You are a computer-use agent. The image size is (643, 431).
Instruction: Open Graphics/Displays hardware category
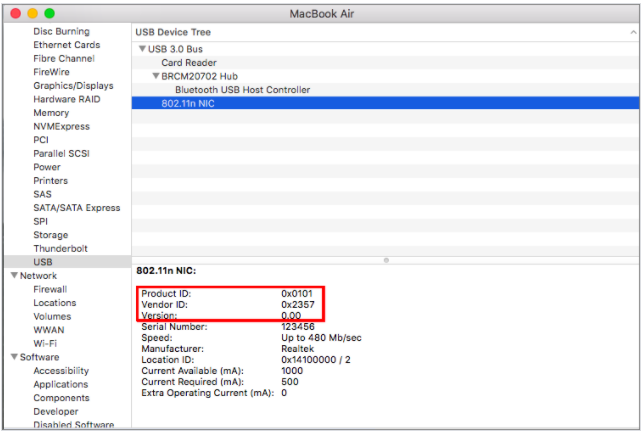[73, 86]
